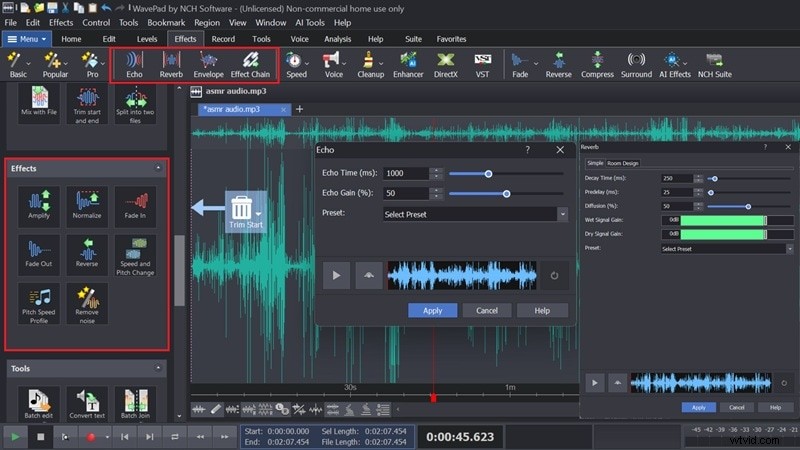Click the Speed effect icon
The image size is (800, 450).
[295, 65]
